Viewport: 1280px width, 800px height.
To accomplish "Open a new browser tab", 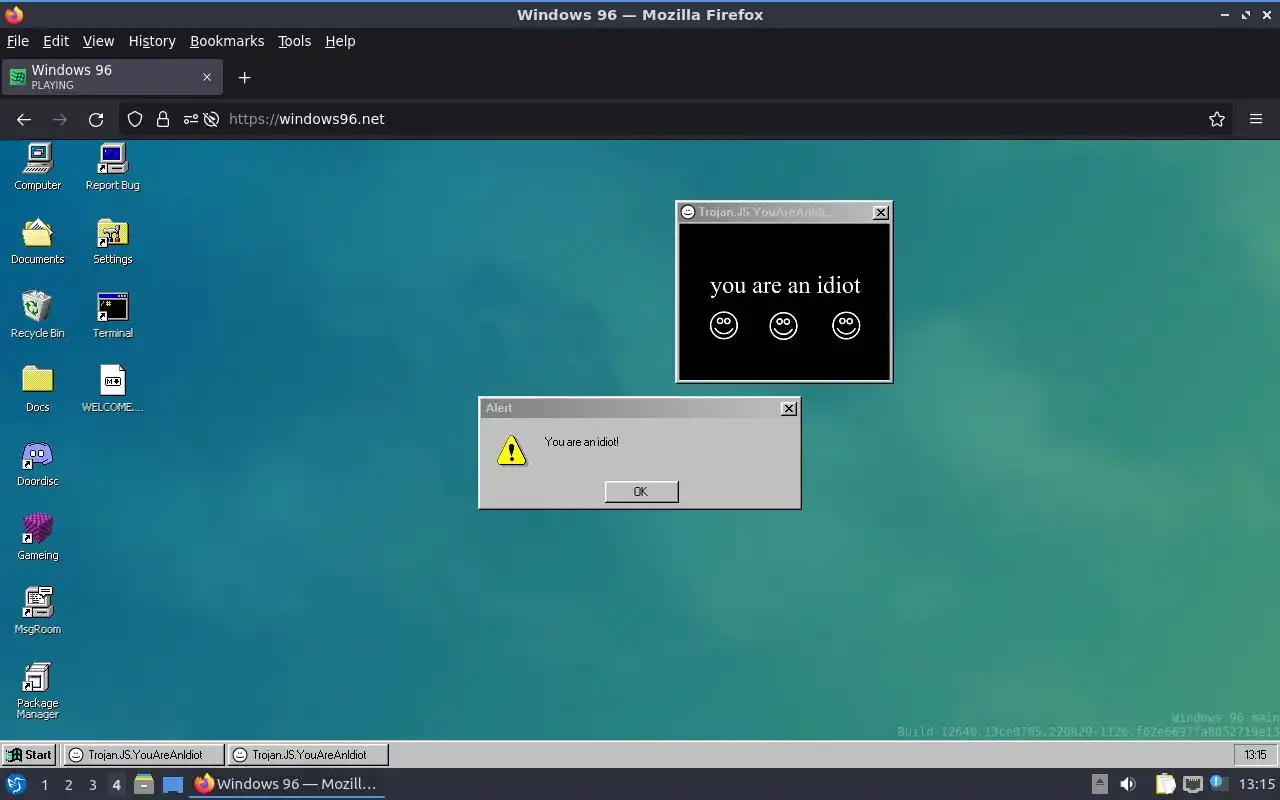I will click(x=244, y=77).
